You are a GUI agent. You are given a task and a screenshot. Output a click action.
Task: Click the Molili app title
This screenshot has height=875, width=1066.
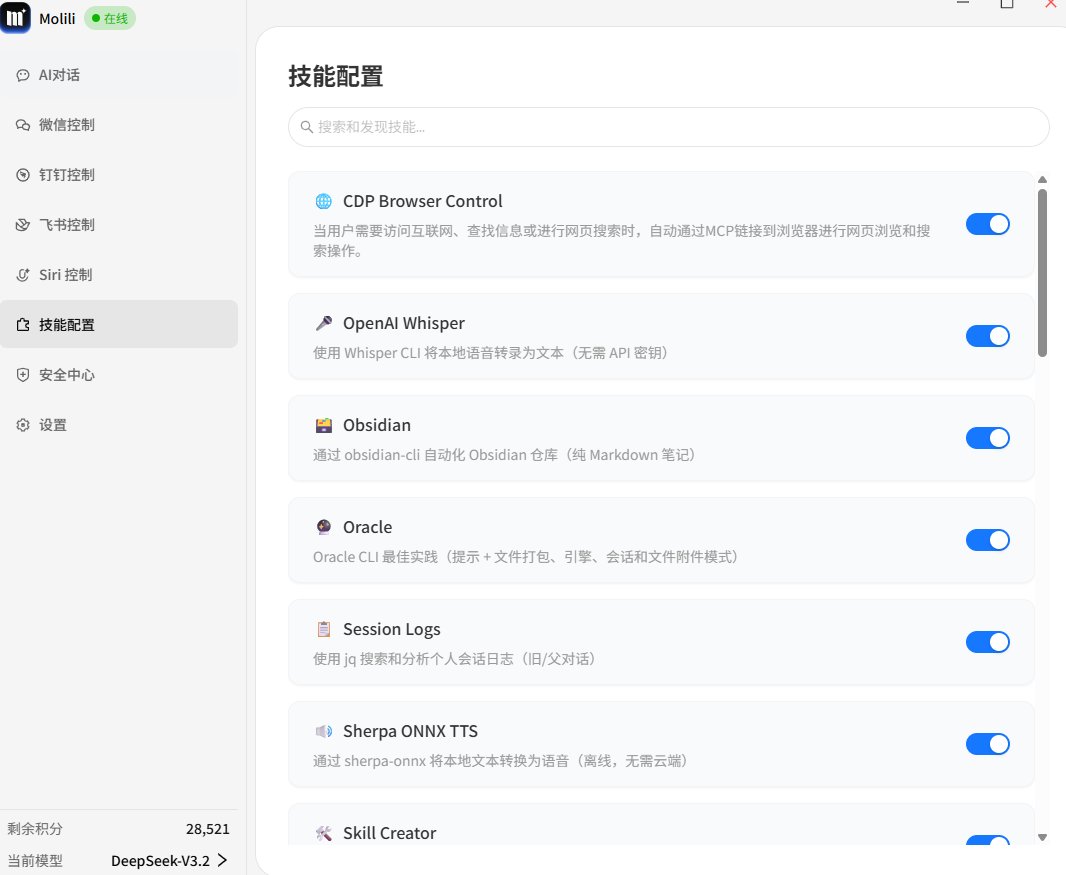click(57, 18)
